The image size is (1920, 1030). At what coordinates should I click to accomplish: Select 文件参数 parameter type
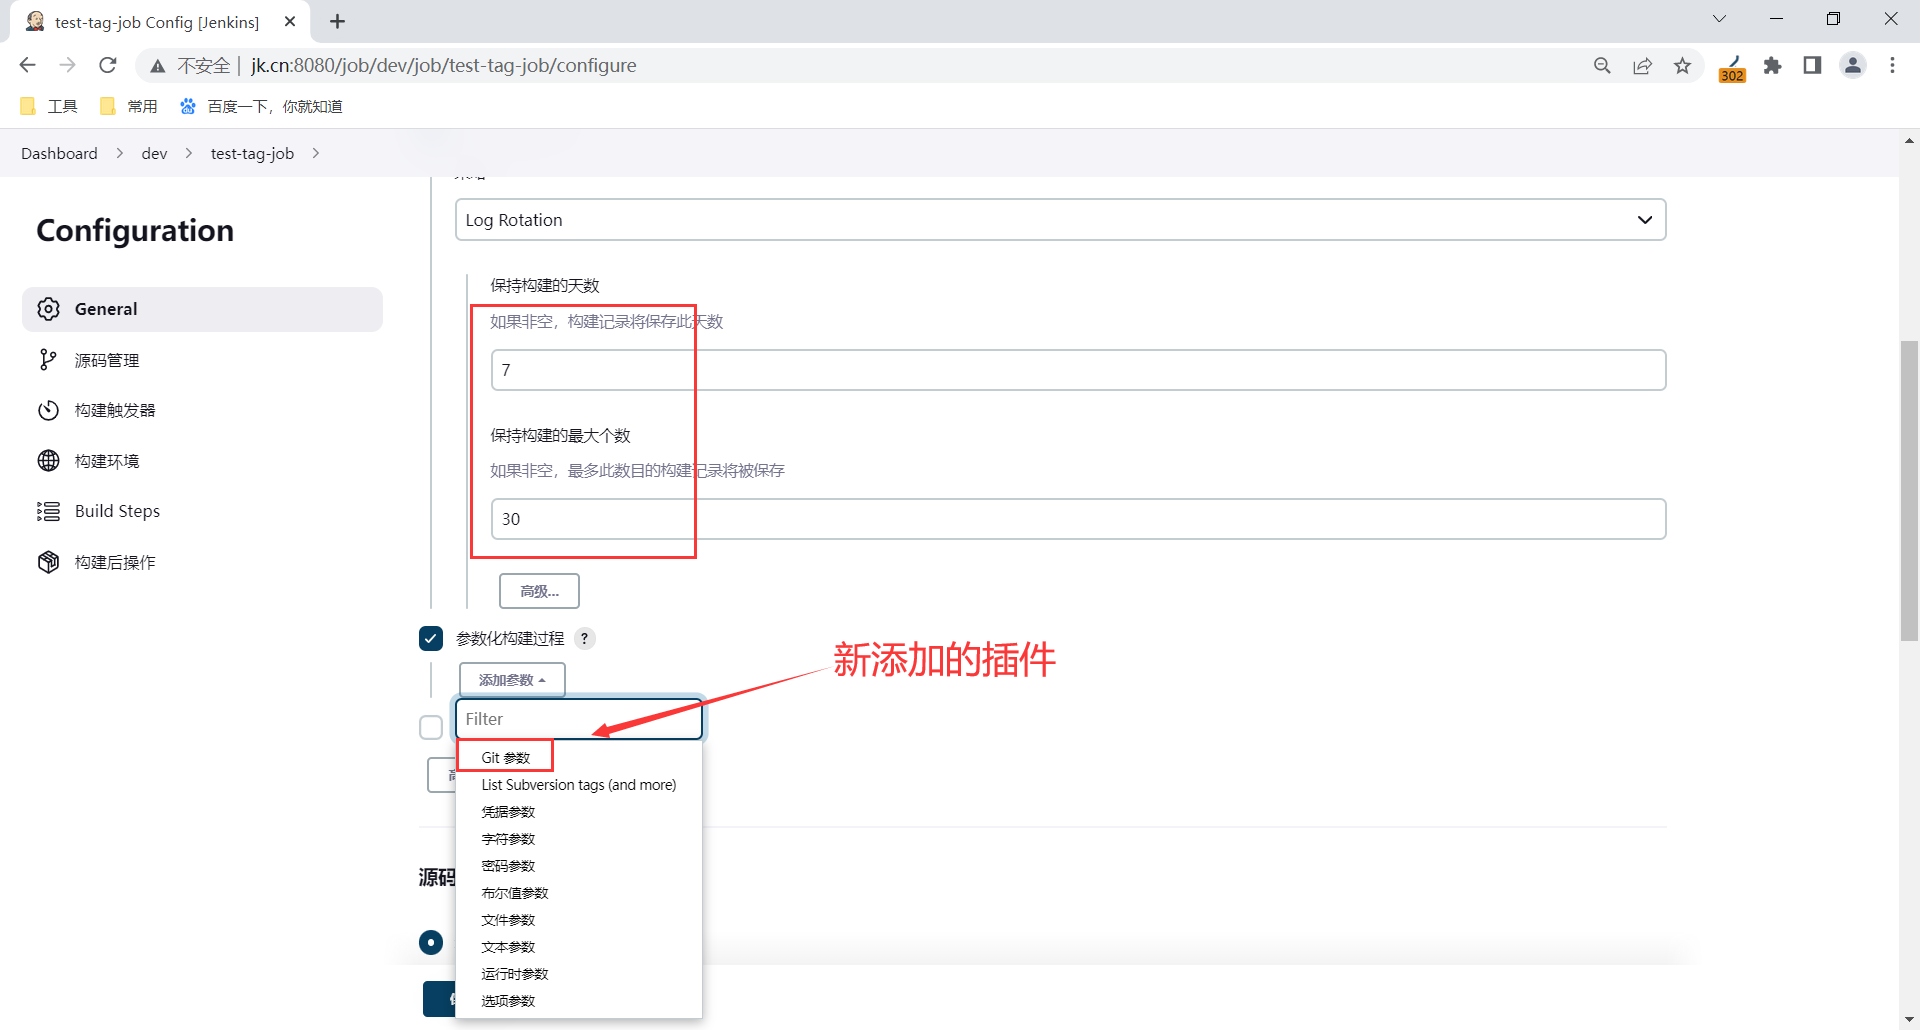508,920
